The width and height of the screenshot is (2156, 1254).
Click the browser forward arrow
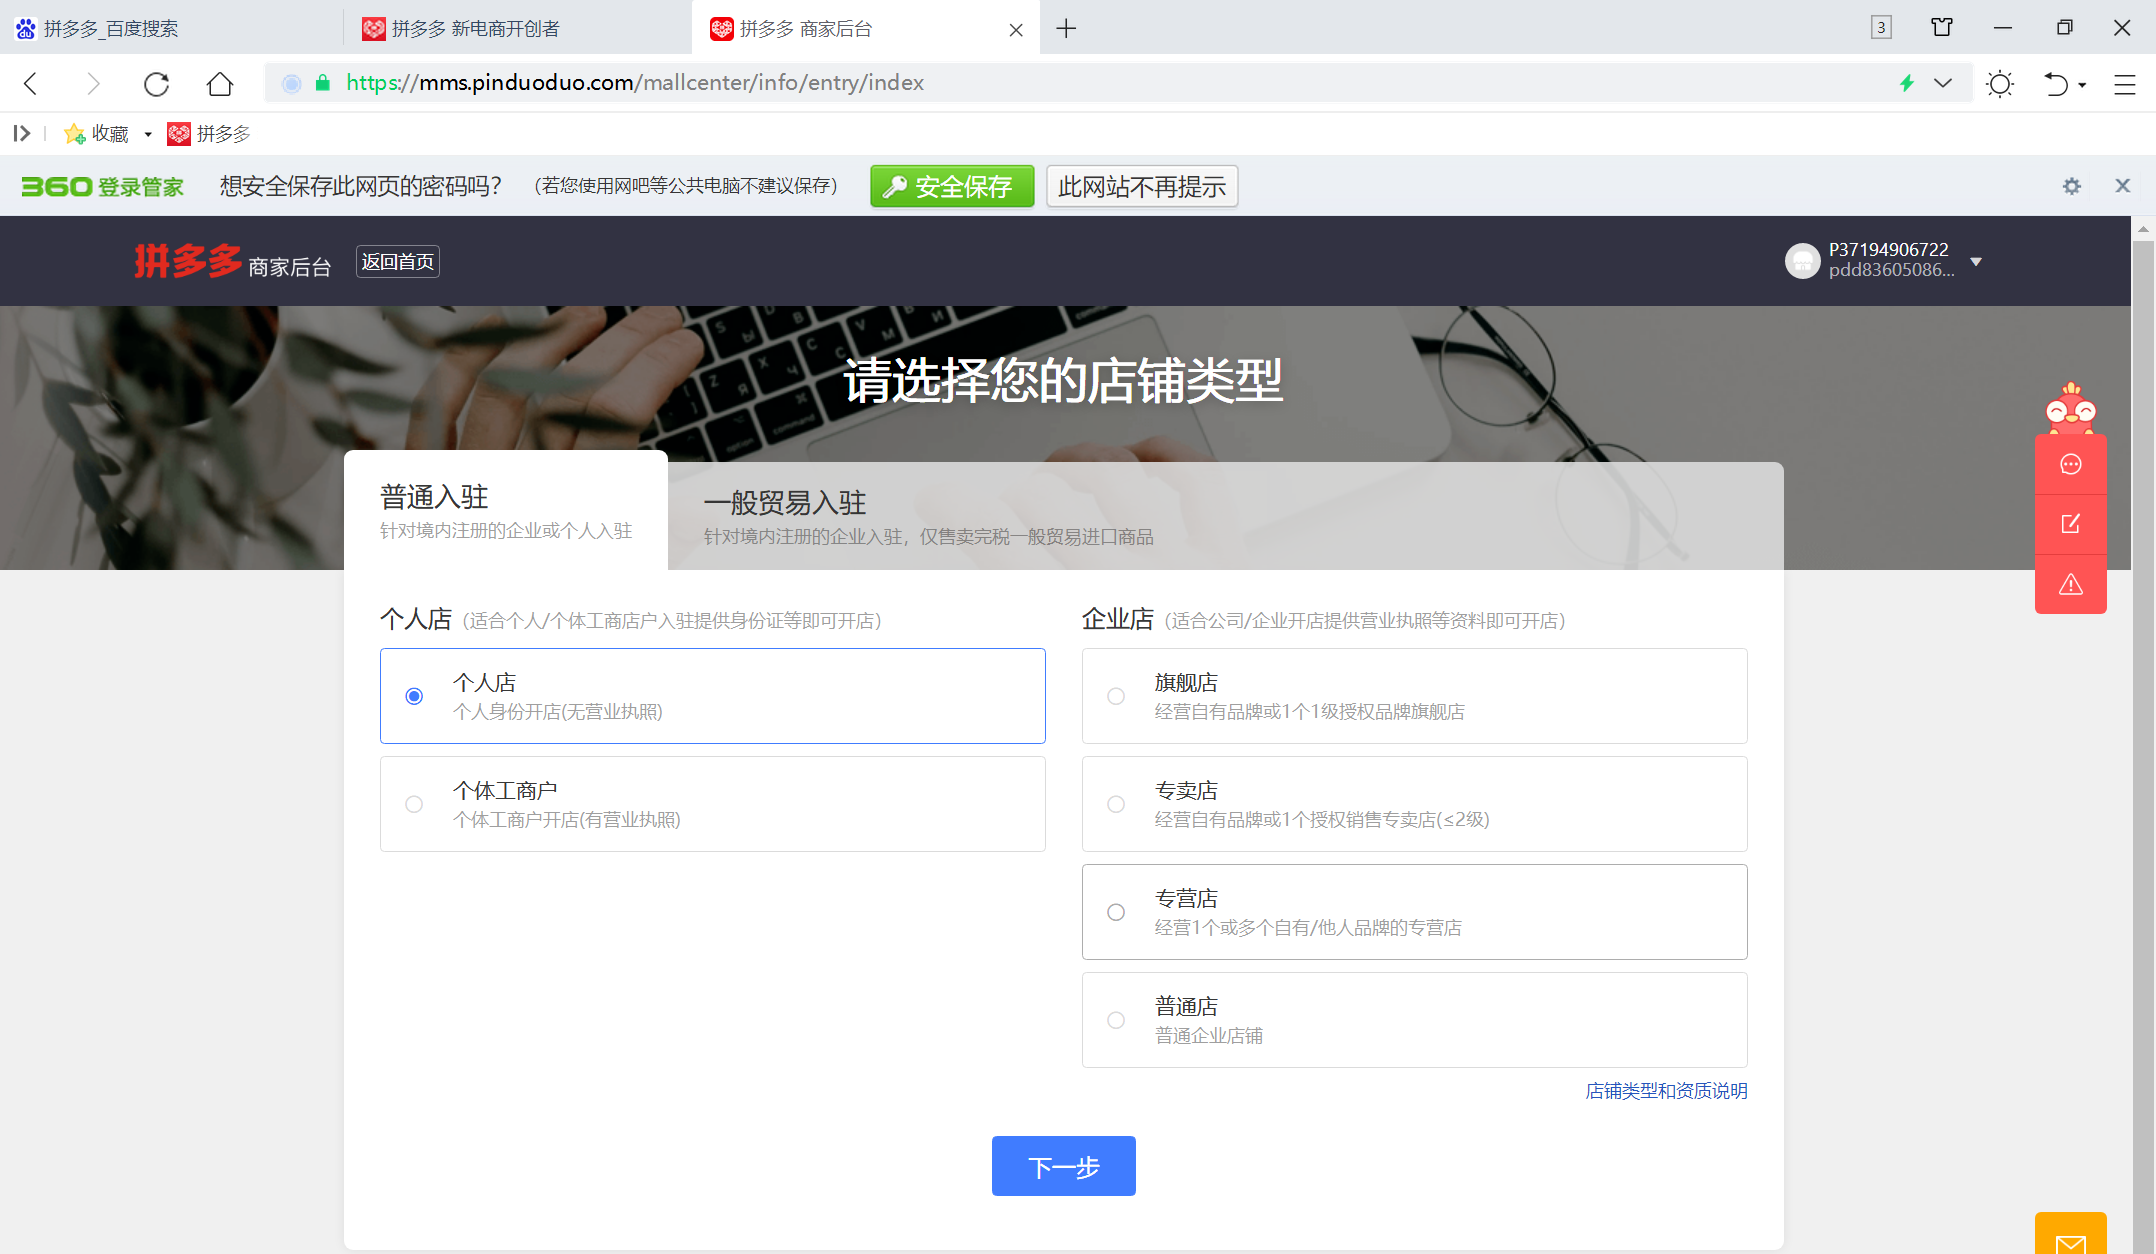[94, 83]
